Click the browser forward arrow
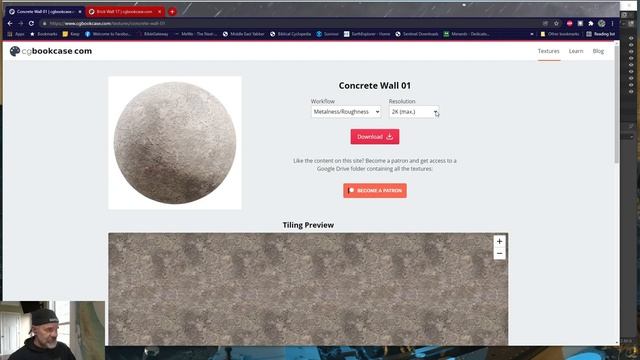This screenshot has width=640, height=360. [x=21, y=24]
